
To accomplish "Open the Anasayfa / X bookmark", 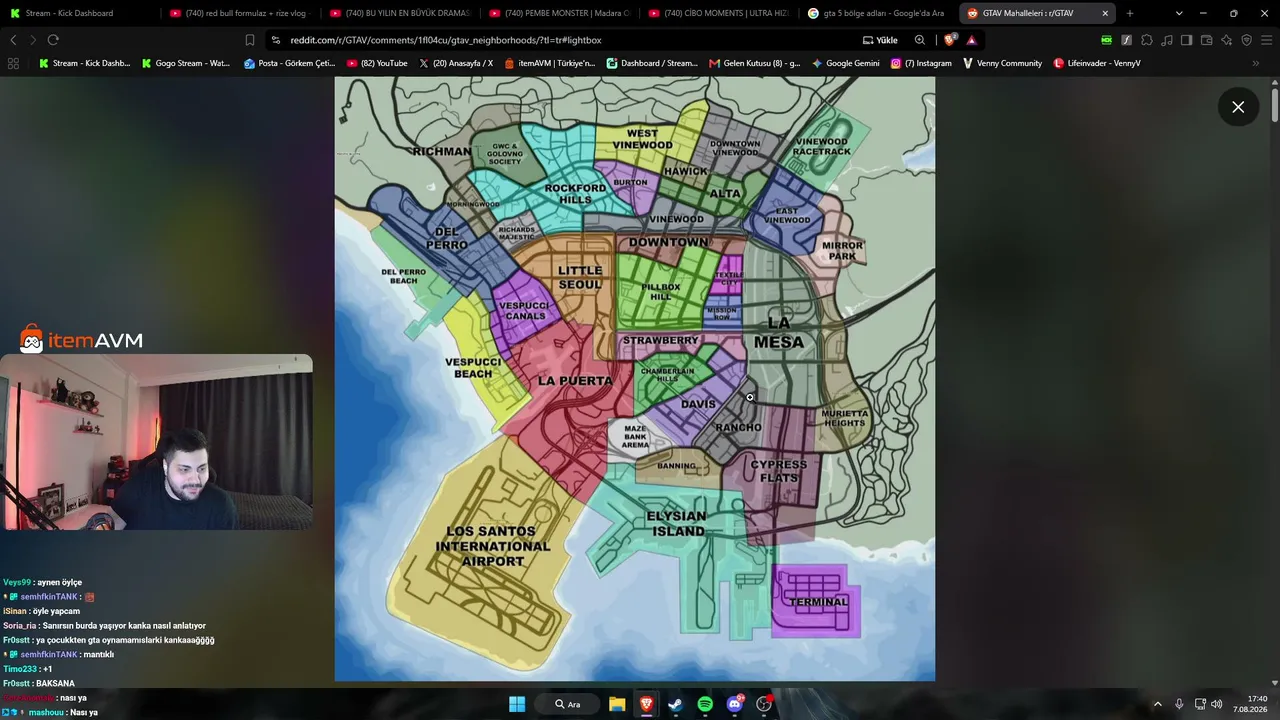I will click(456, 63).
